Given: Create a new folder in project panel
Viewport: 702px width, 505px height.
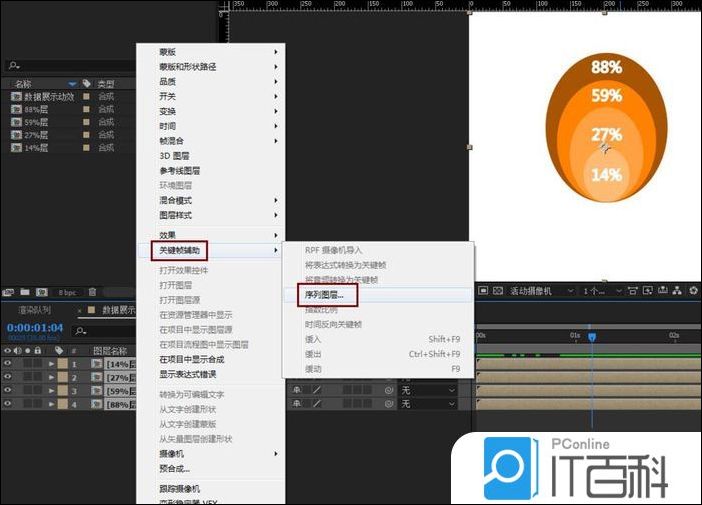Looking at the screenshot, I should tap(25, 292).
